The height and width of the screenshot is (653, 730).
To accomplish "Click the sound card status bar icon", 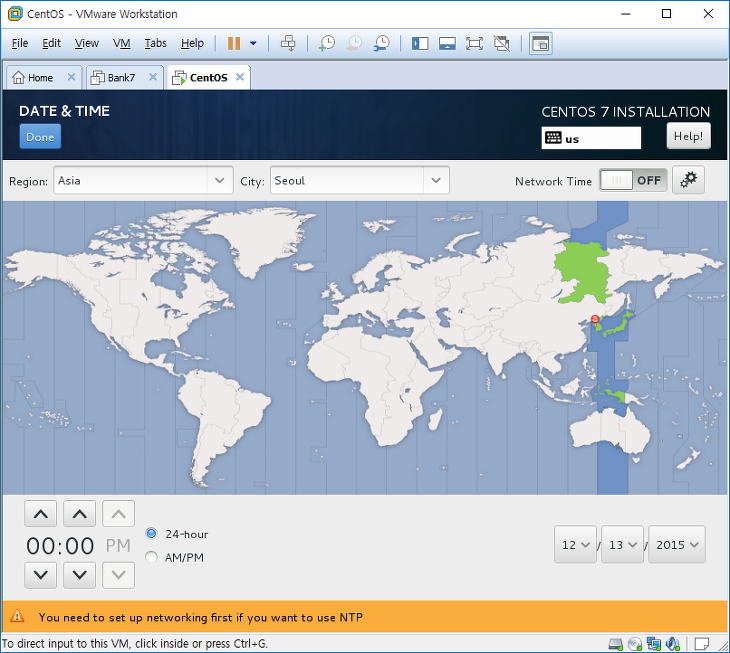I will click(x=673, y=644).
